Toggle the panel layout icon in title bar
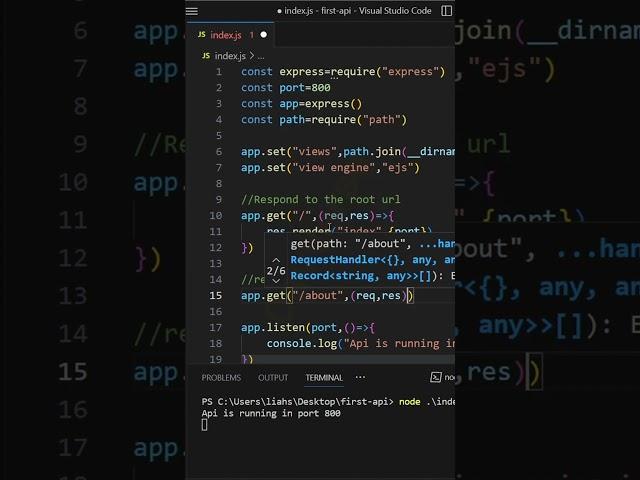640x480 pixels. pyautogui.click(x=446, y=11)
